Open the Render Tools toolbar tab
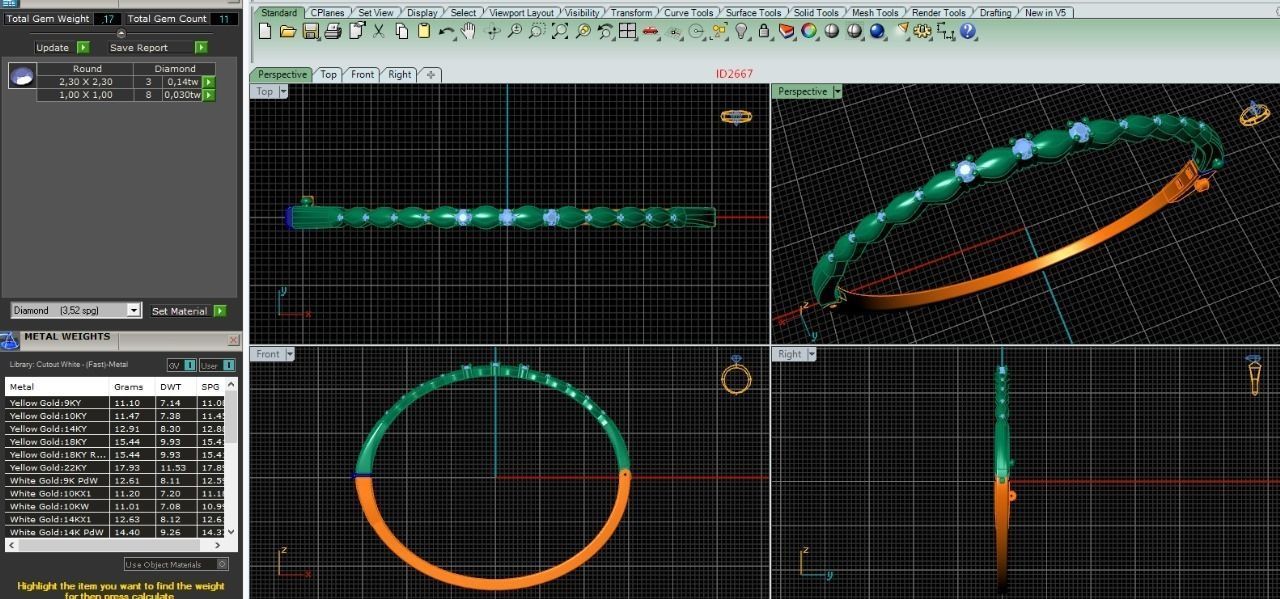 (939, 13)
